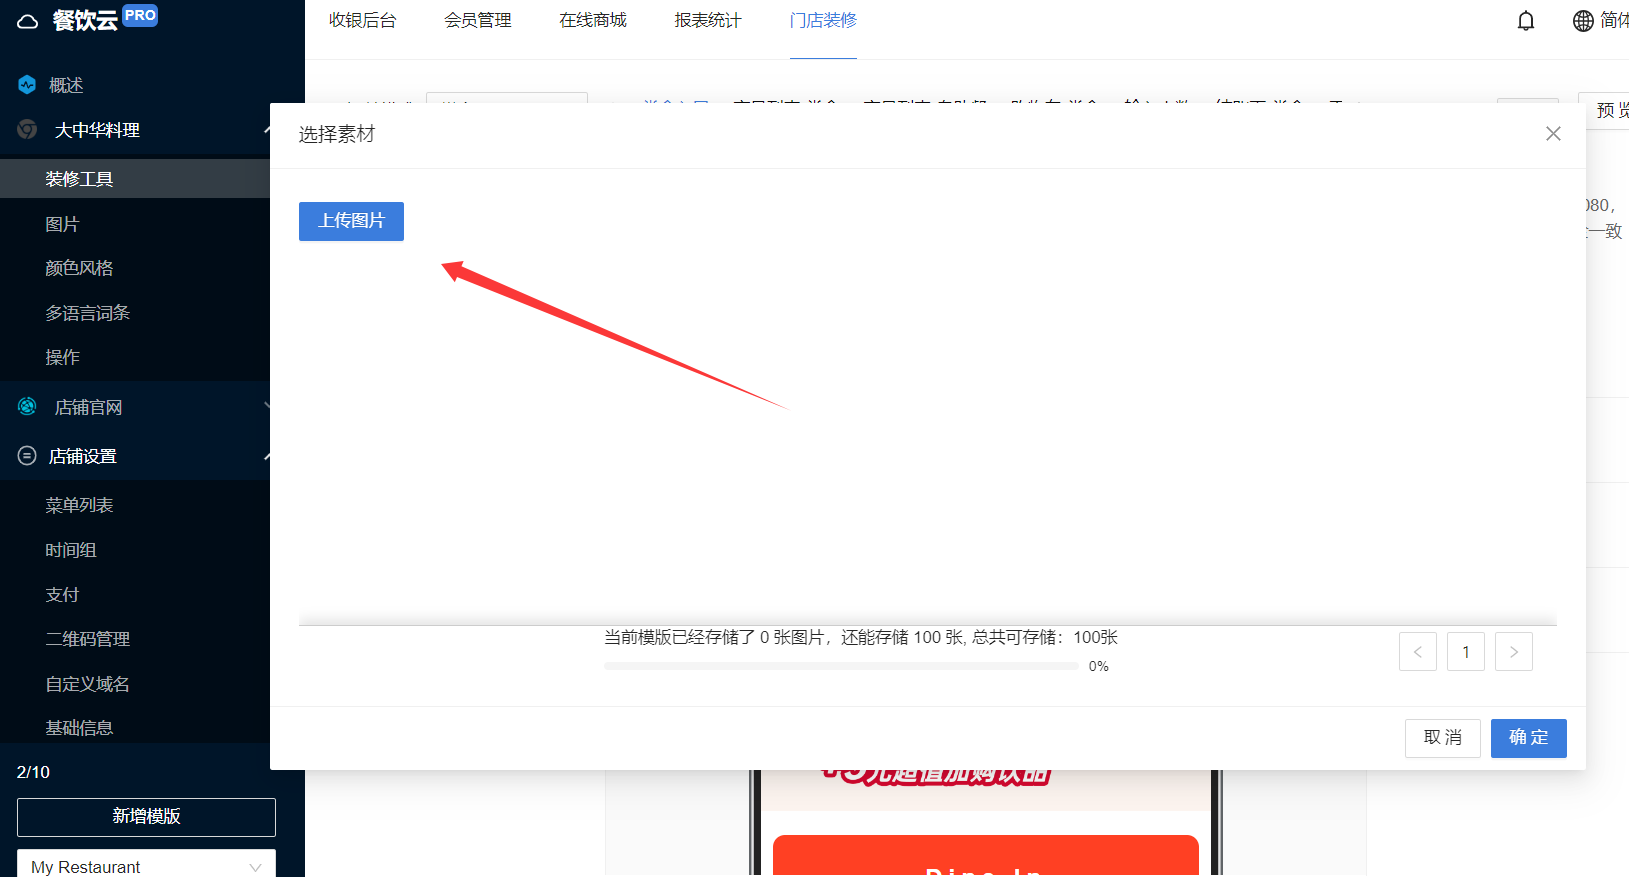Viewport: 1629px width, 877px height.
Task: Go to next page of images
Action: (x=1514, y=652)
